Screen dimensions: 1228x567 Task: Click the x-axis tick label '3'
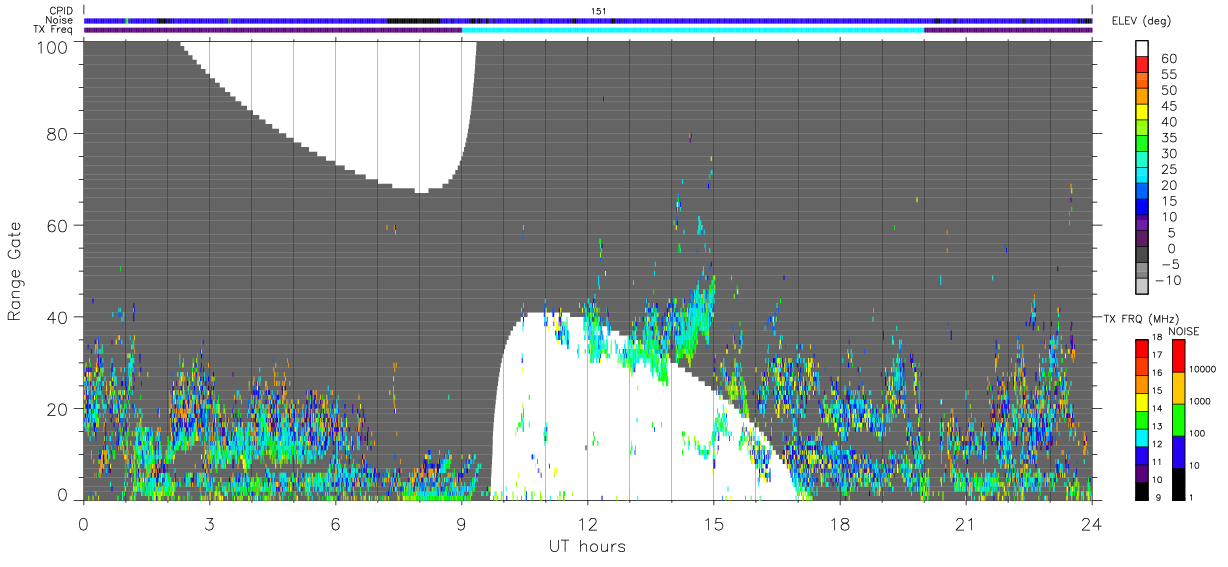point(209,524)
